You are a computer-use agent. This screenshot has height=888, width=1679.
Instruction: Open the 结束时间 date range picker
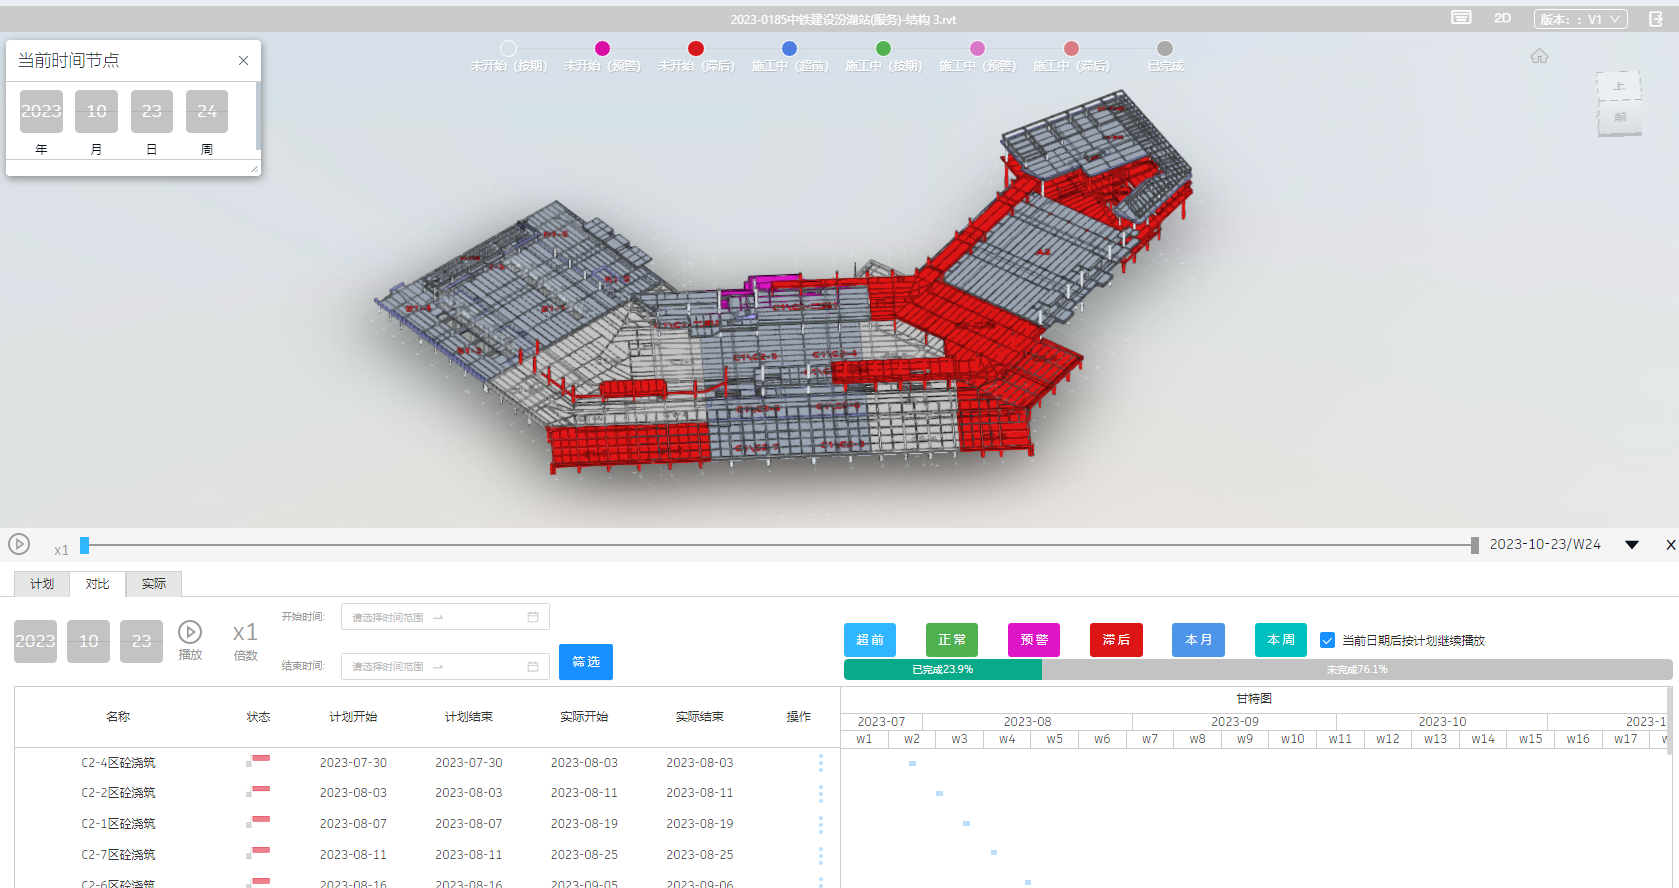445,666
